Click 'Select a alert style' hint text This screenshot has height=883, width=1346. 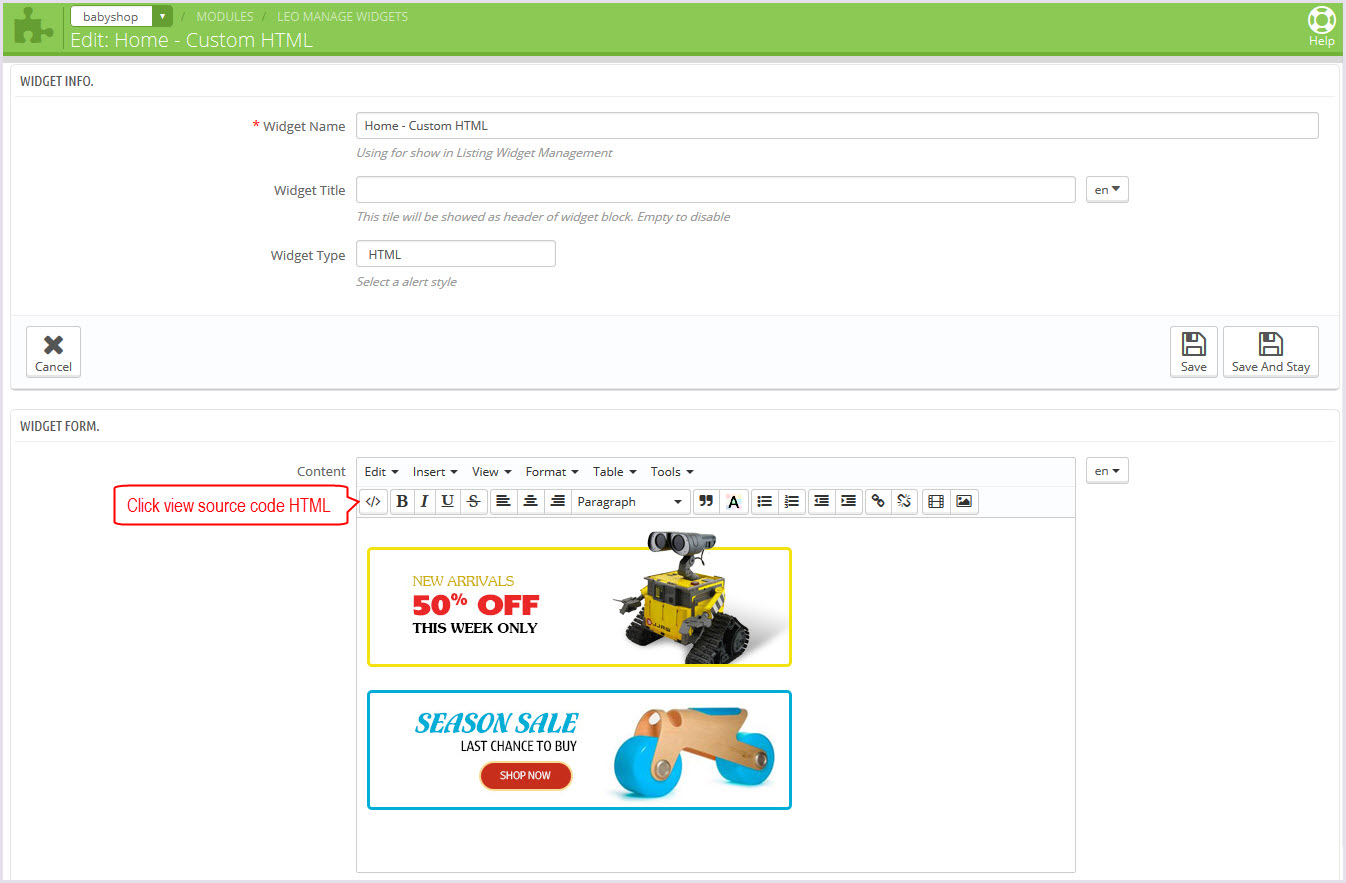(x=406, y=282)
